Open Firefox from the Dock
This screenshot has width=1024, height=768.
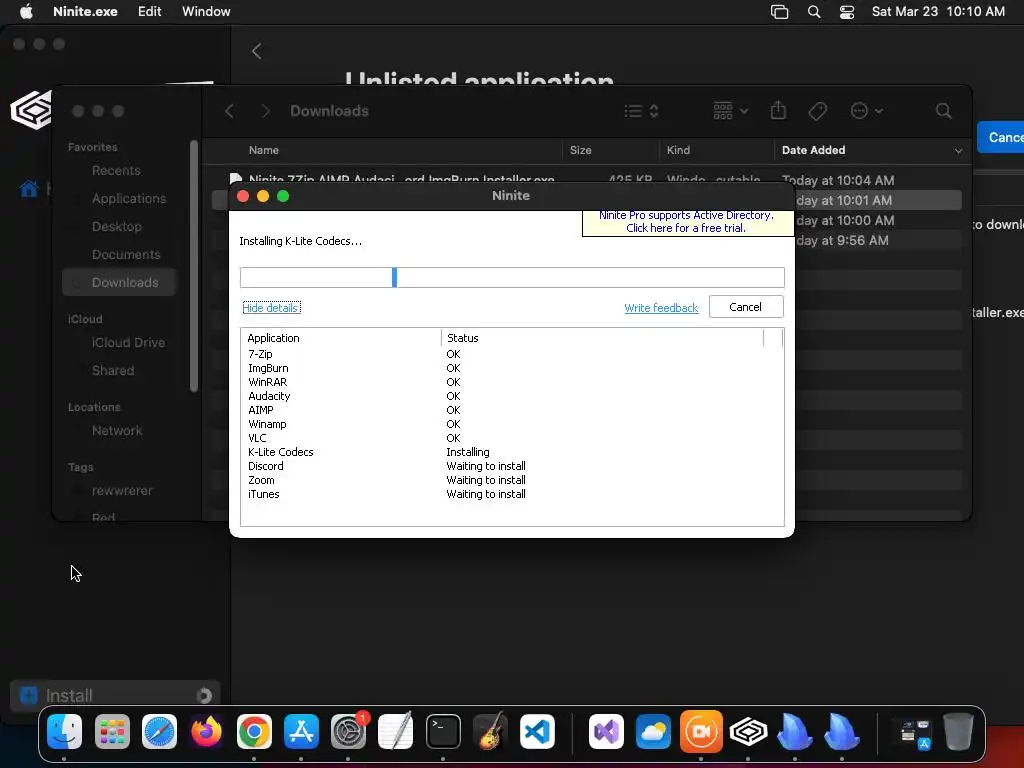206,731
